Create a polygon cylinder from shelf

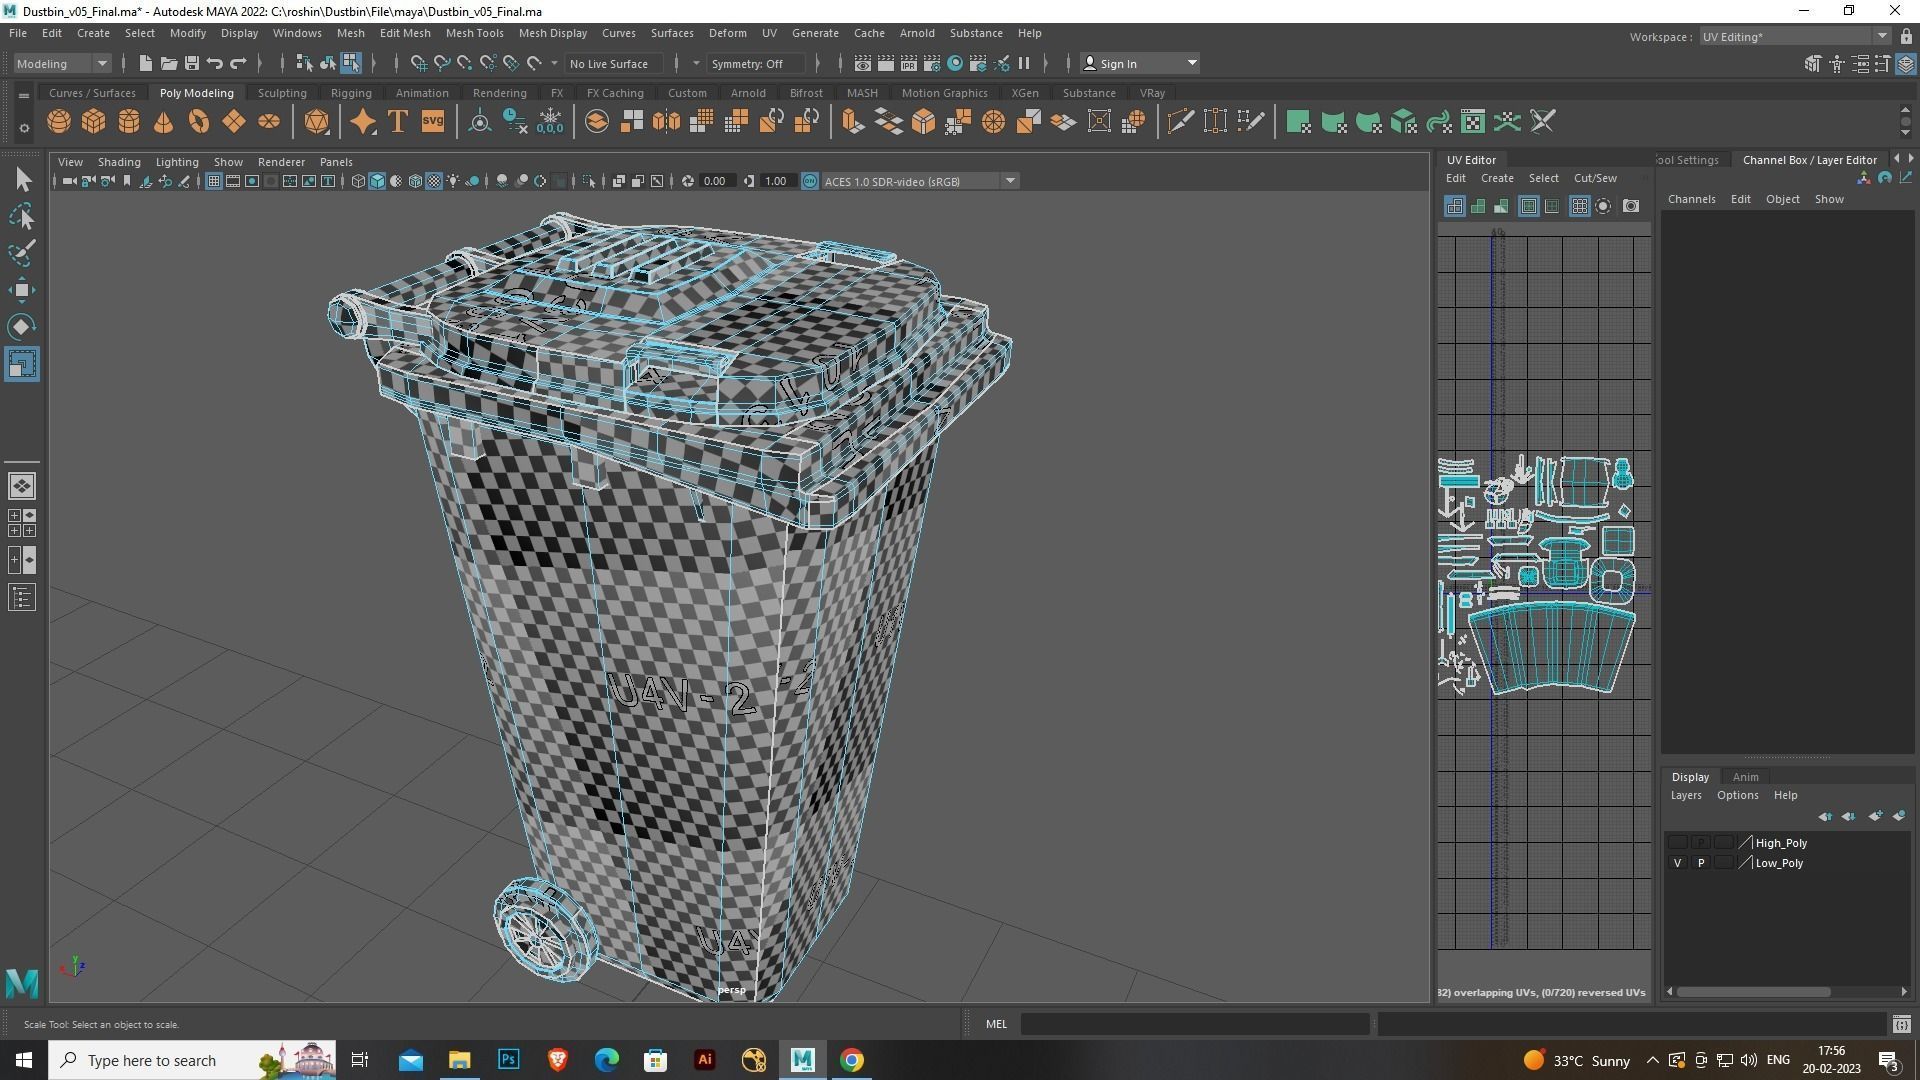click(129, 122)
